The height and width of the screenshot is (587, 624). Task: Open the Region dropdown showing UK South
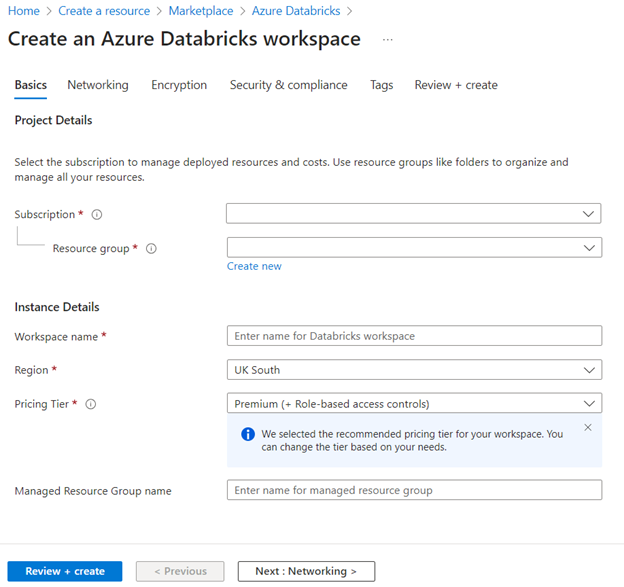(413, 370)
